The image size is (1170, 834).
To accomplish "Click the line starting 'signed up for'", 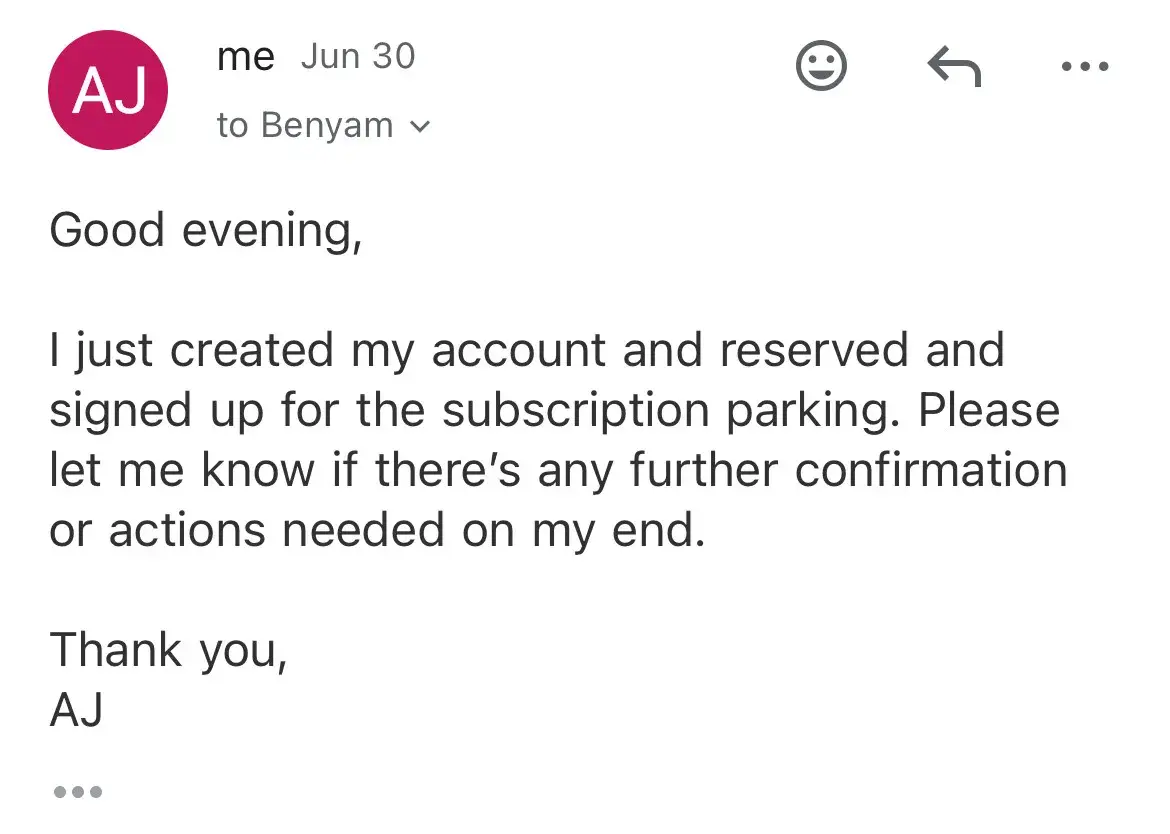I will 554,410.
